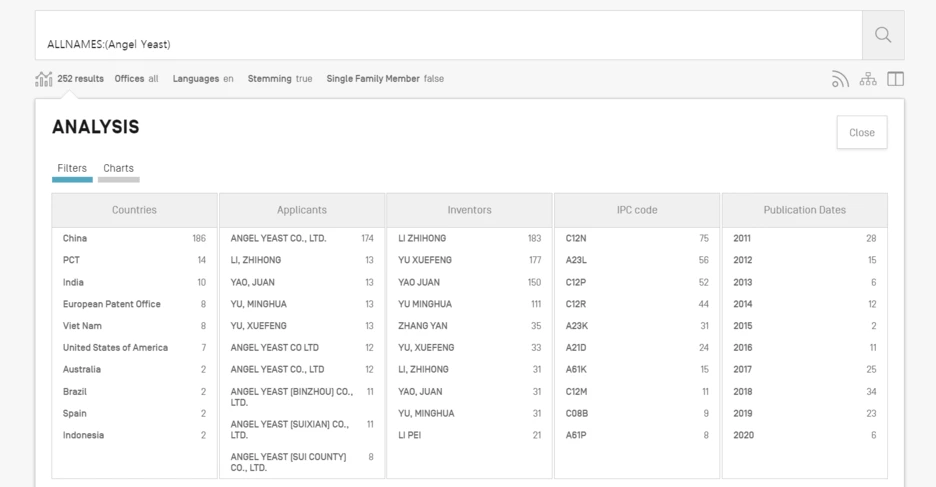936x487 pixels.
Task: Filter by publication year 2011
Action: [805, 238]
